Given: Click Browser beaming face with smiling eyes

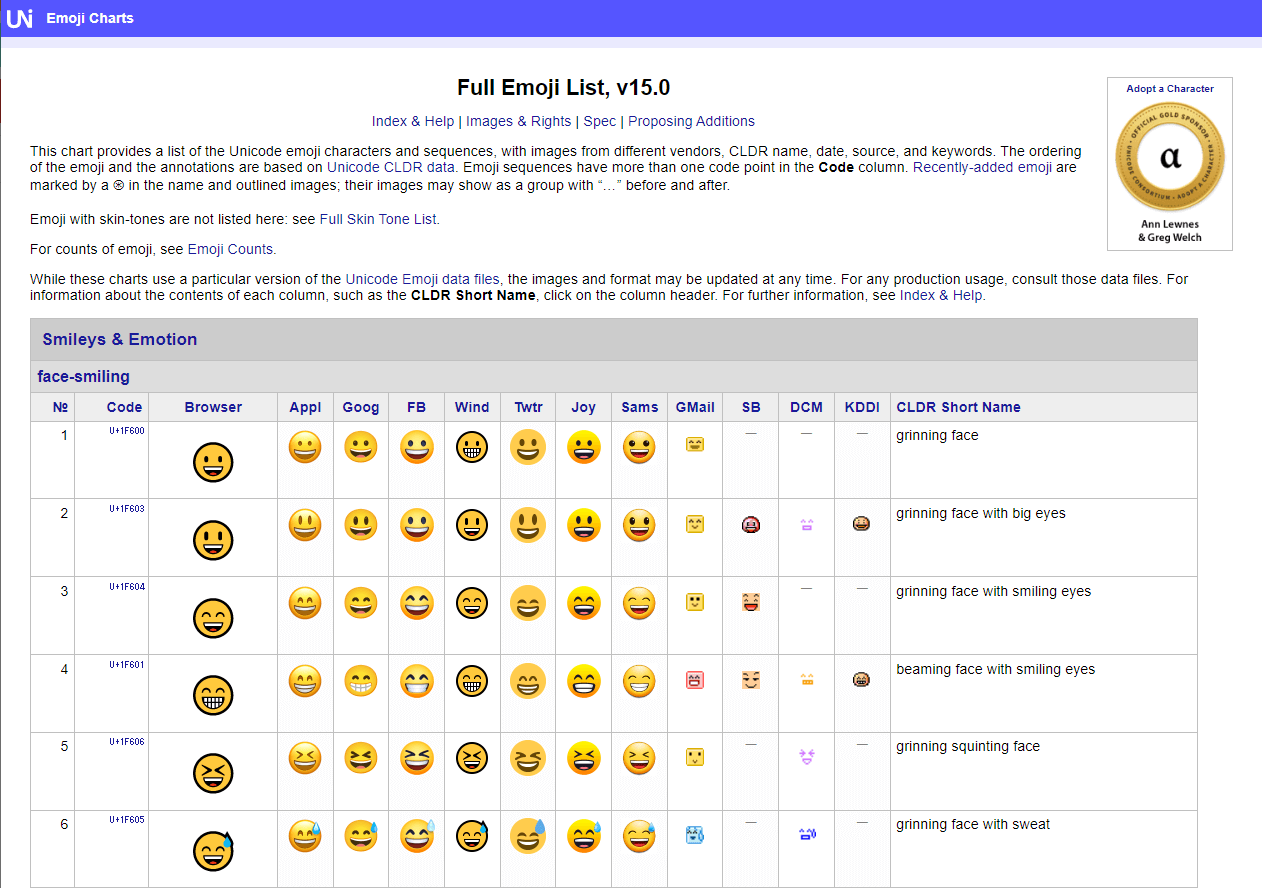Looking at the screenshot, I should coord(213,697).
